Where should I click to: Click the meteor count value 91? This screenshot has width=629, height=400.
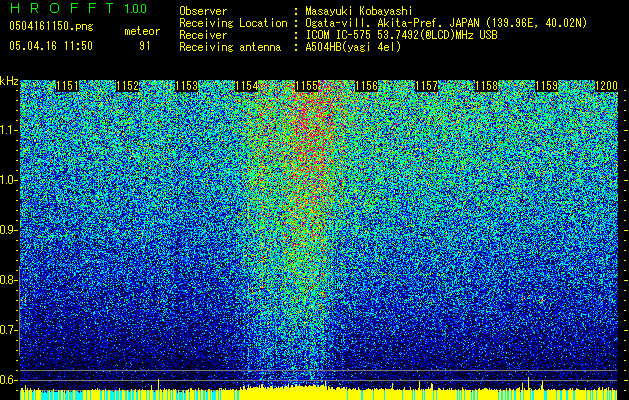pyautogui.click(x=145, y=46)
